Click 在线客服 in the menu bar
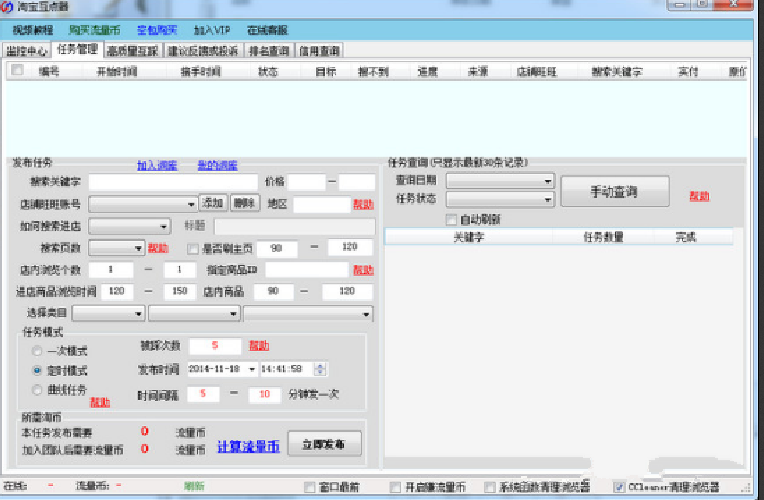This screenshot has width=764, height=500. tap(267, 30)
